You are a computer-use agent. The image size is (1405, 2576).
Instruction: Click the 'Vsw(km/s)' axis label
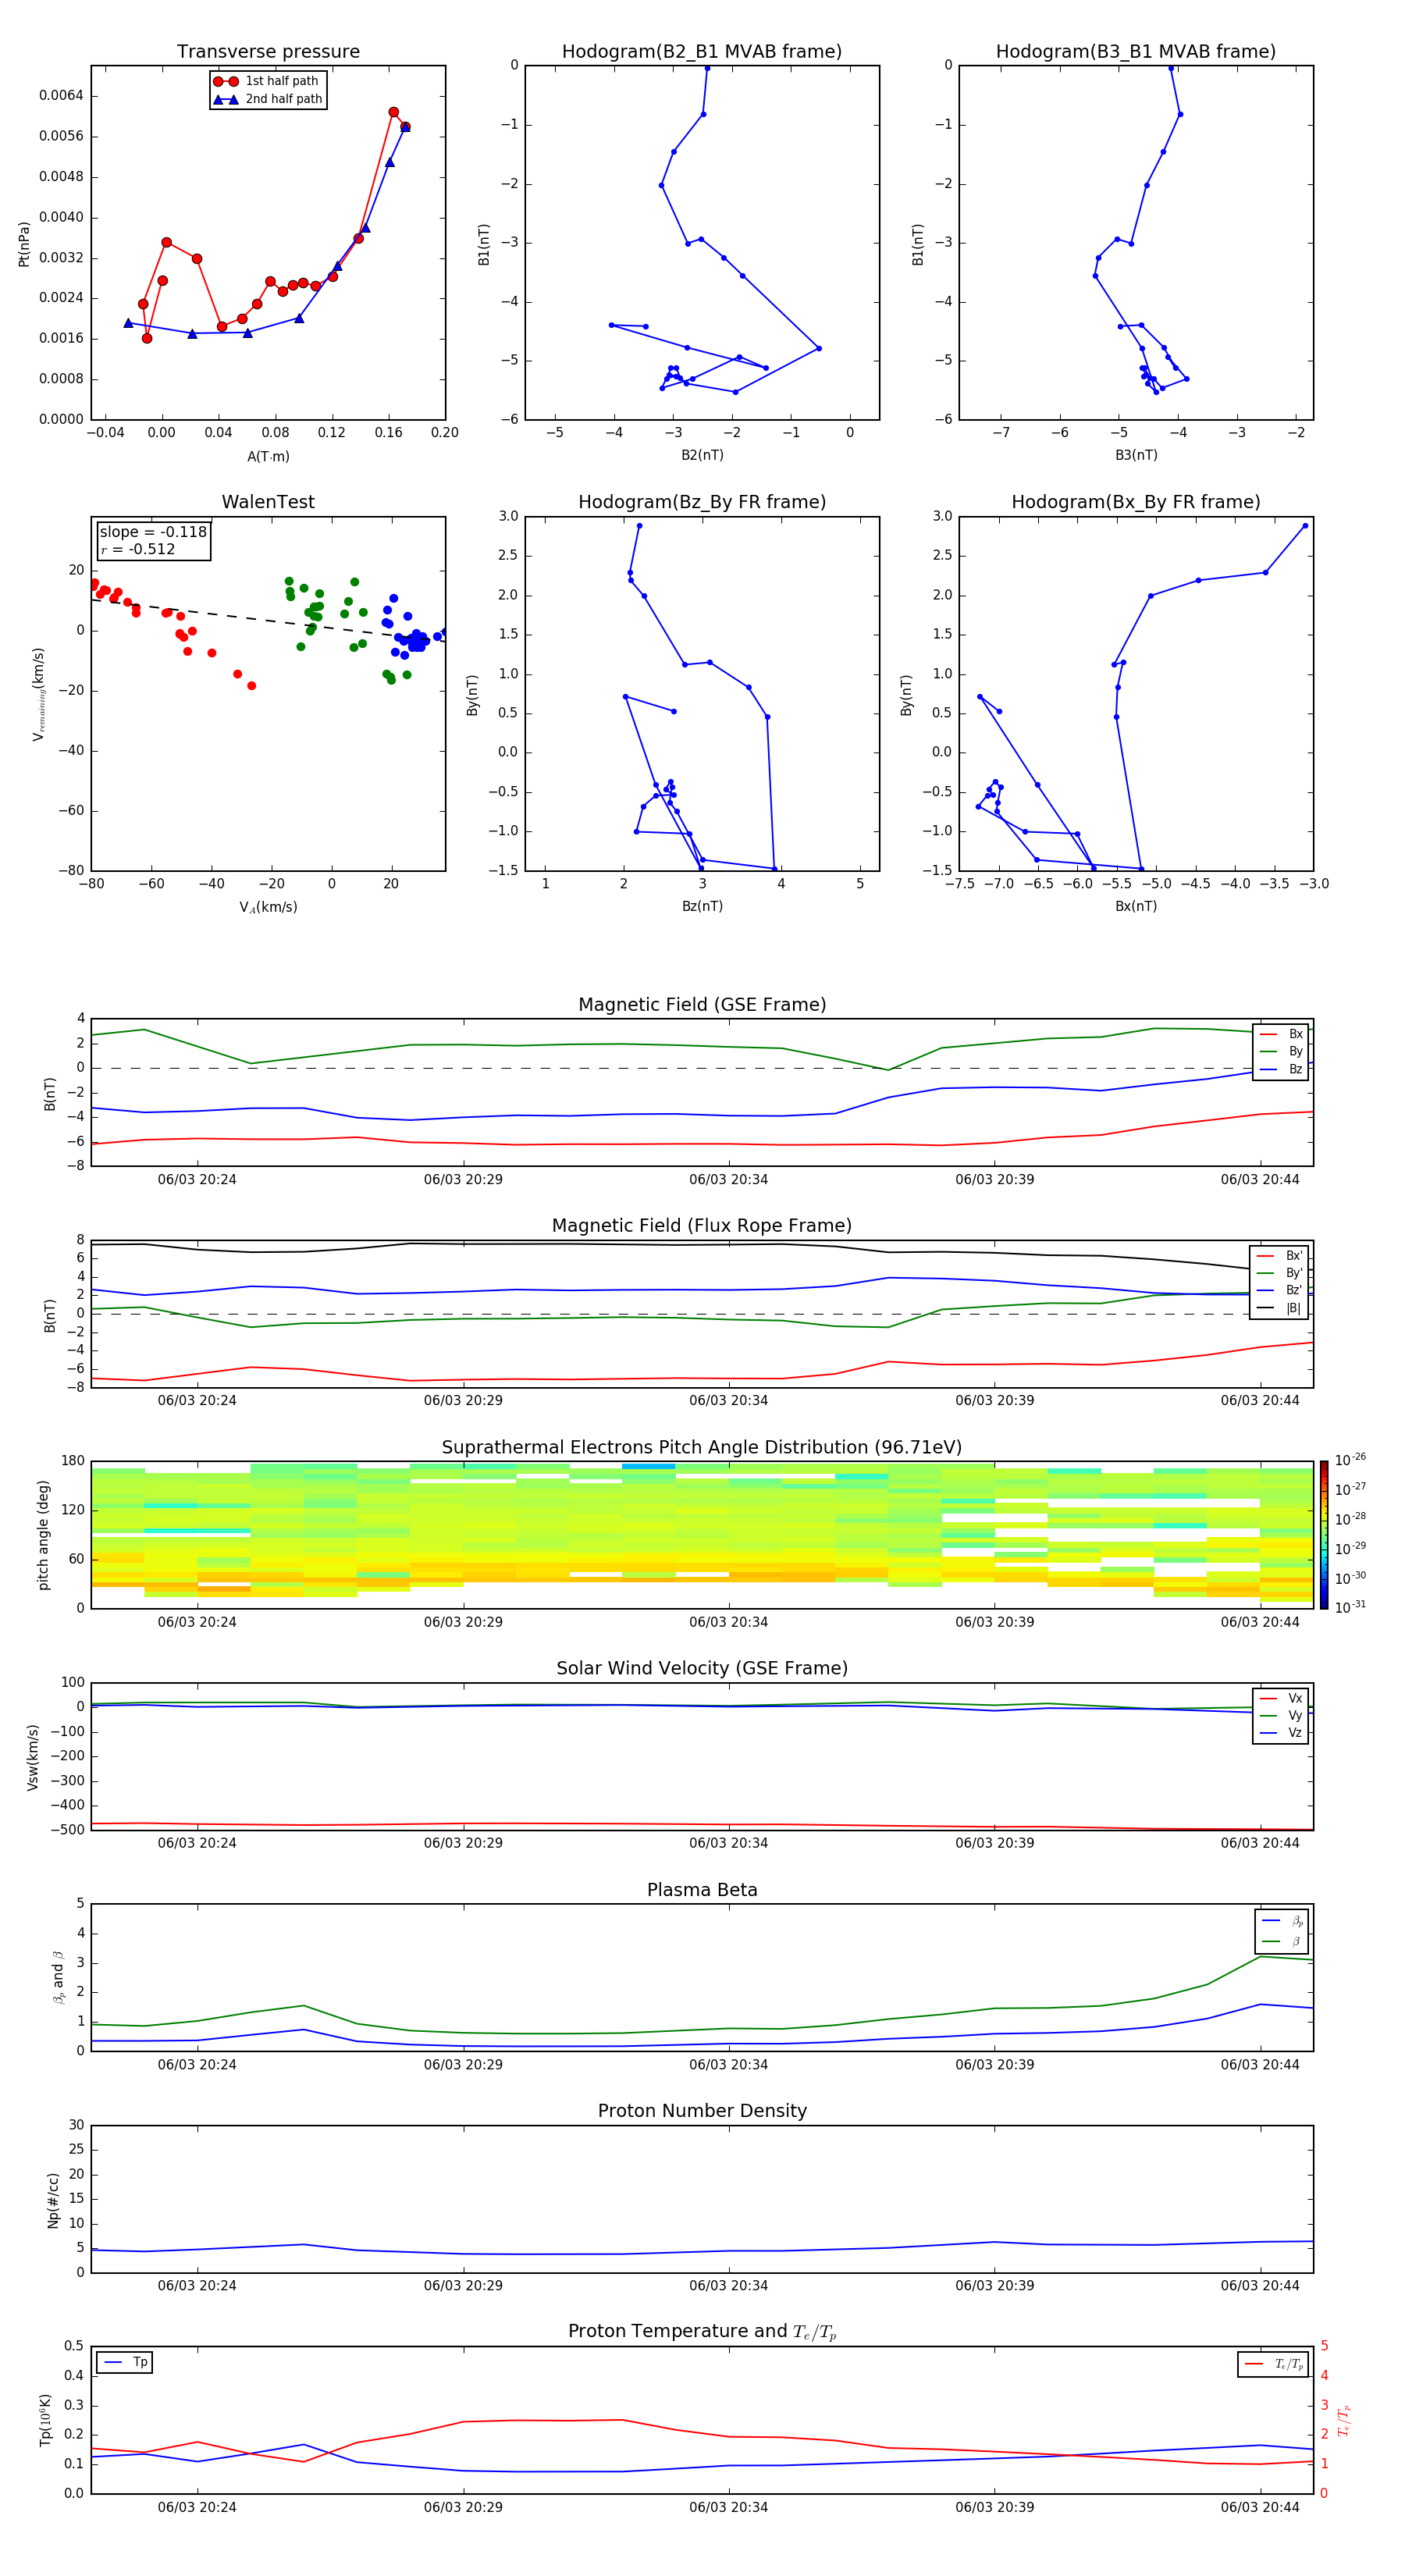pos(32,1757)
